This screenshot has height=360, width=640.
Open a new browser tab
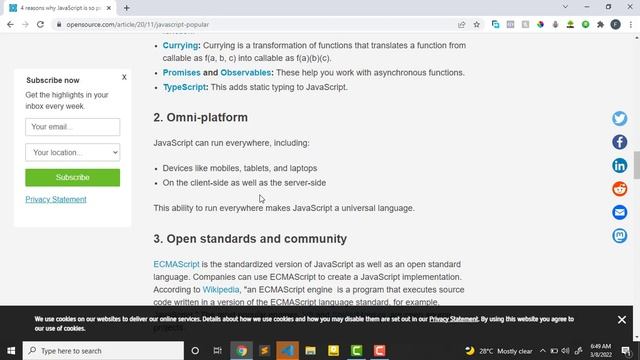127,8
